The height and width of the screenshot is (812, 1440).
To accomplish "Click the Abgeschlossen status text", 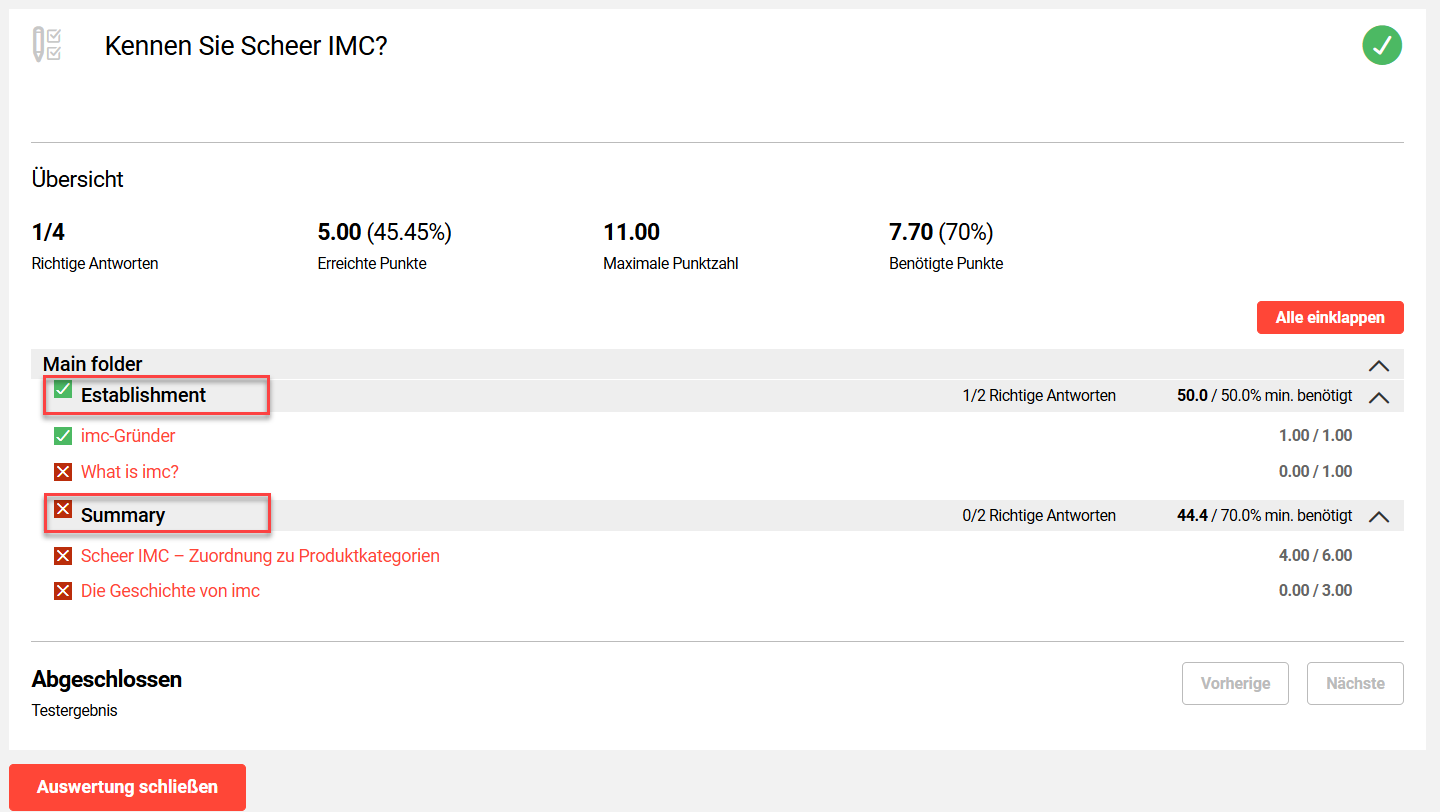I will [x=107, y=680].
